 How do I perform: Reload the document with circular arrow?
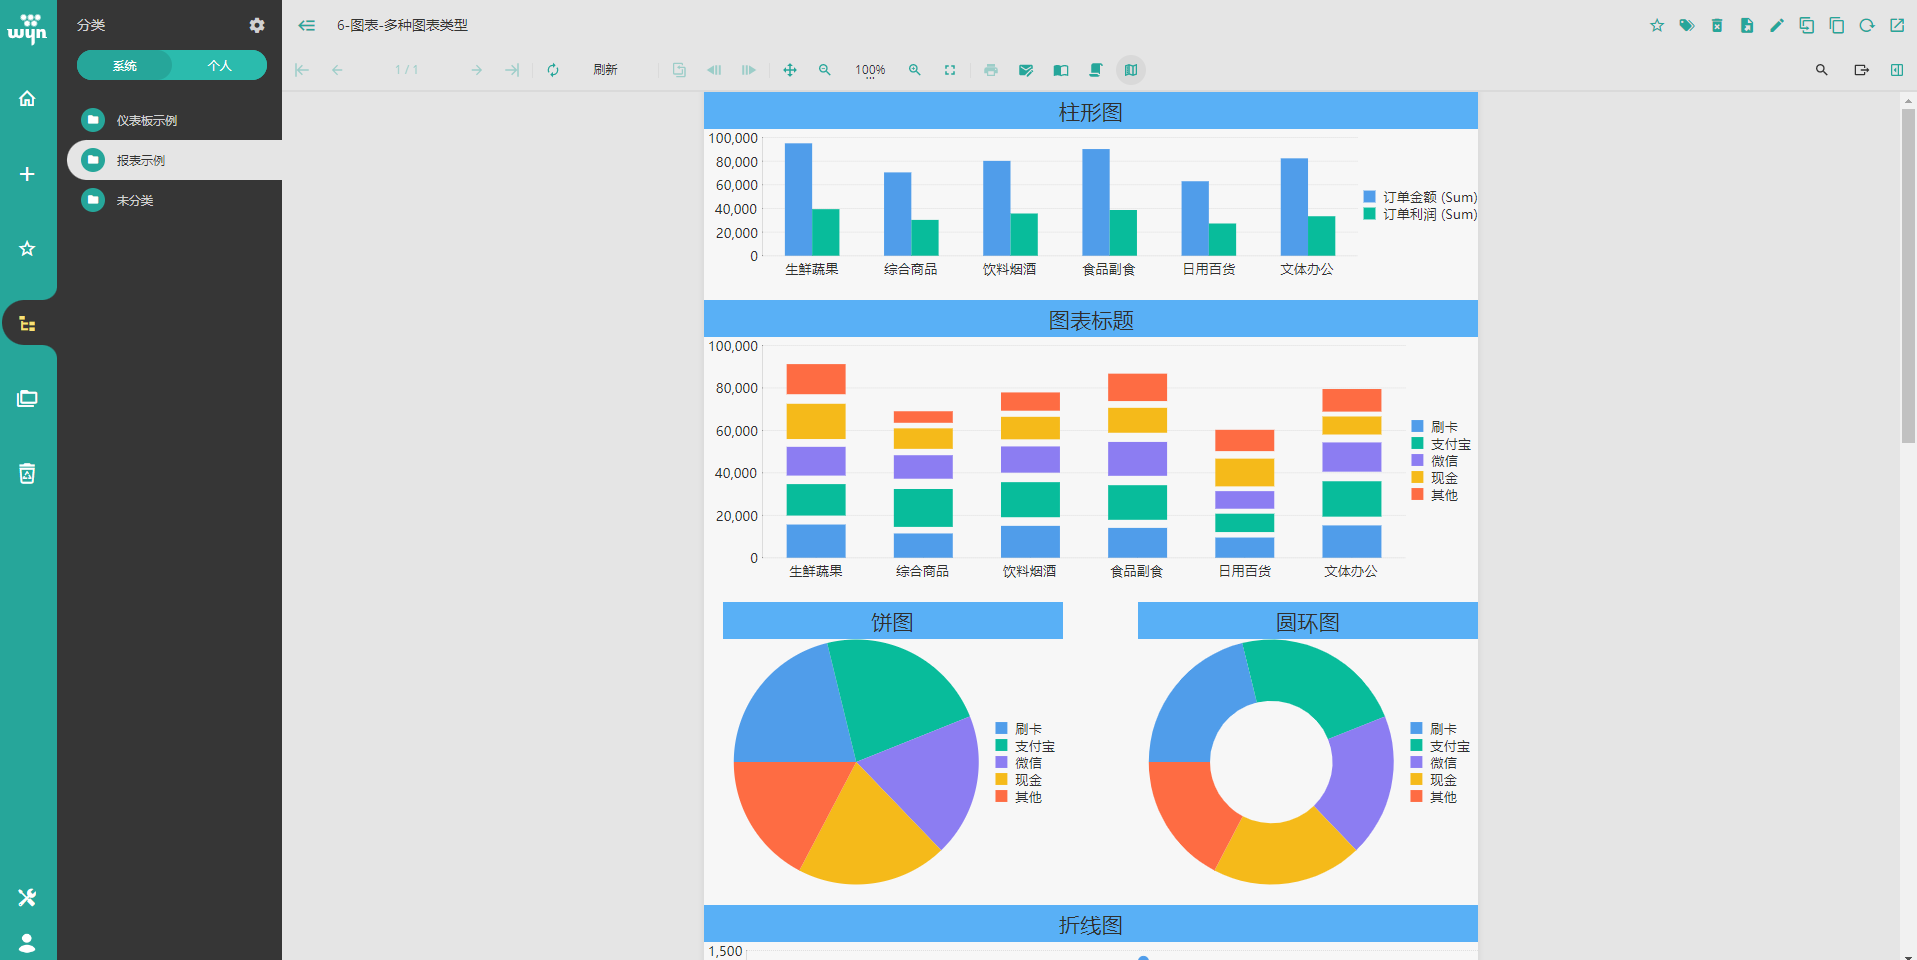(1867, 25)
